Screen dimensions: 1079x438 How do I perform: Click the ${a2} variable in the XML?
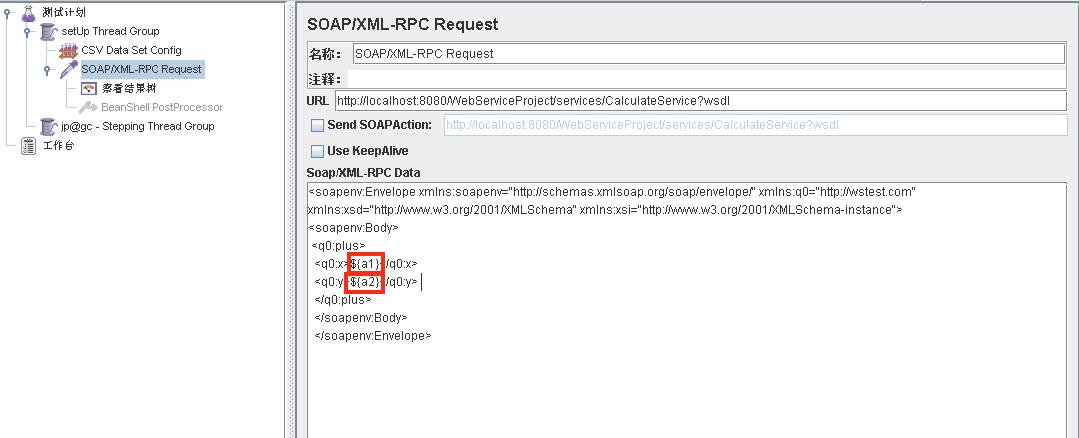point(365,282)
